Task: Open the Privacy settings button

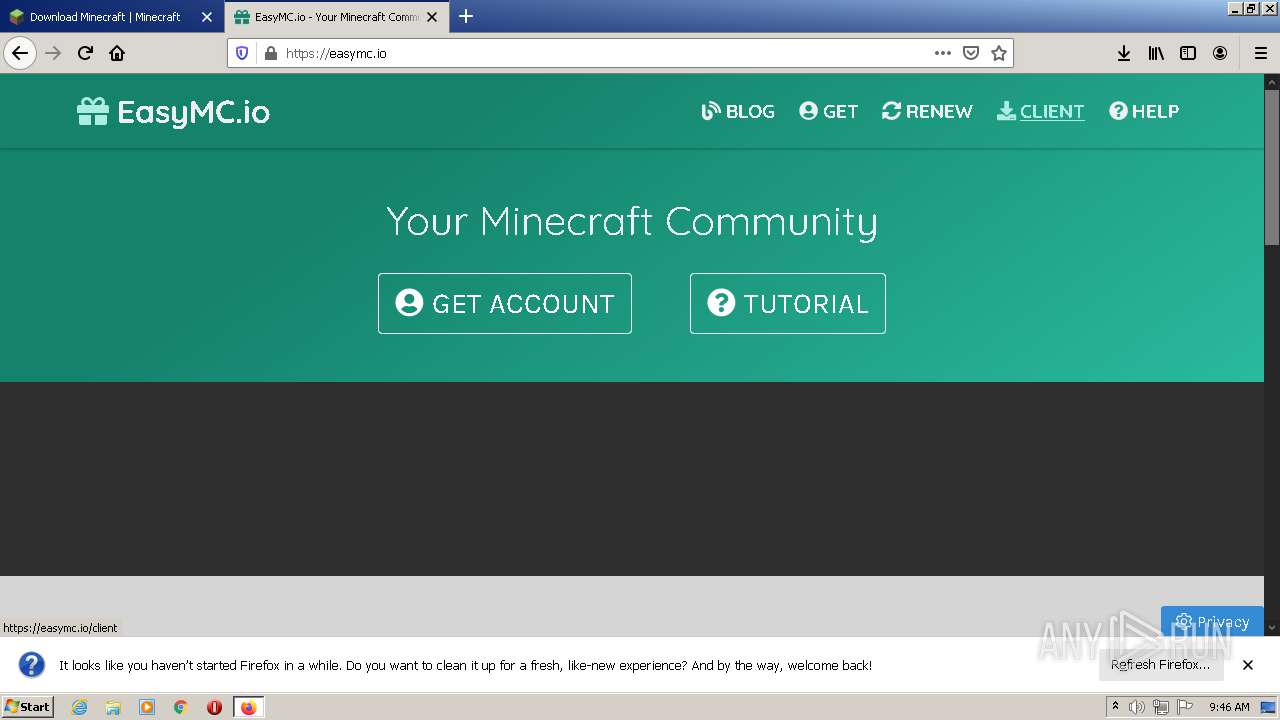Action: coord(1212,621)
